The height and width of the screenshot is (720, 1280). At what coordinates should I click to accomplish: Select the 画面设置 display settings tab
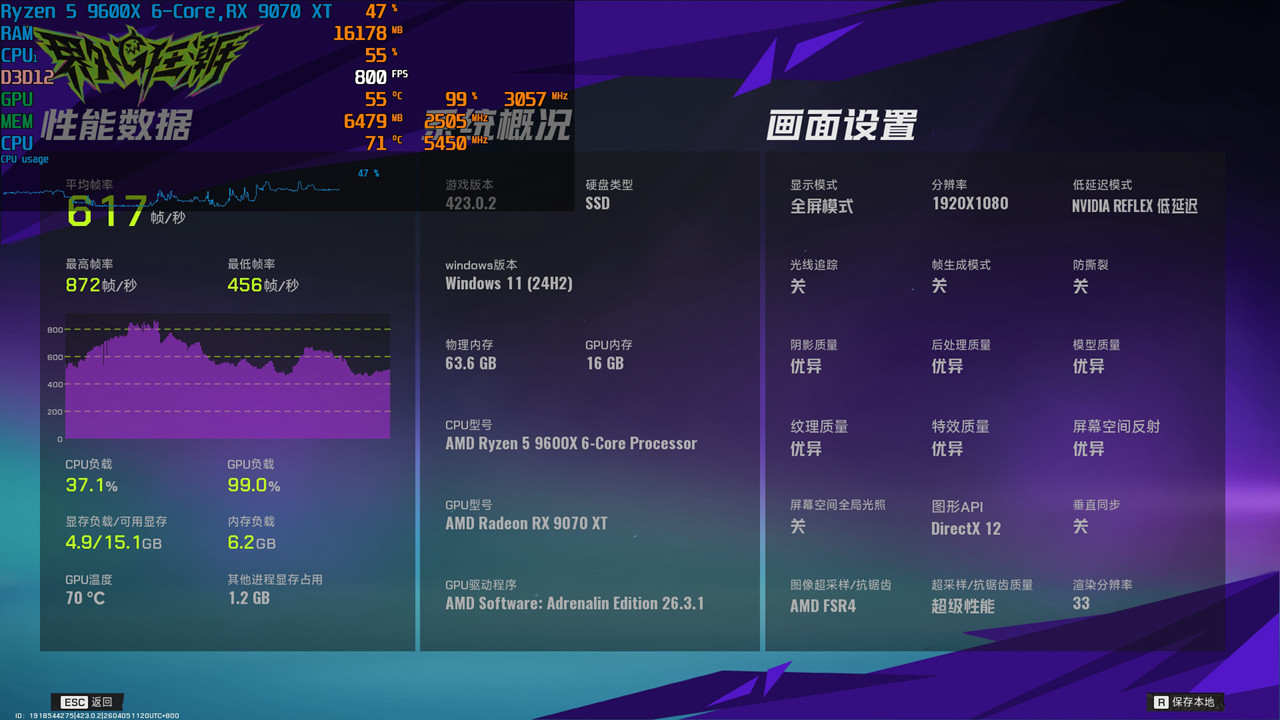tap(845, 125)
